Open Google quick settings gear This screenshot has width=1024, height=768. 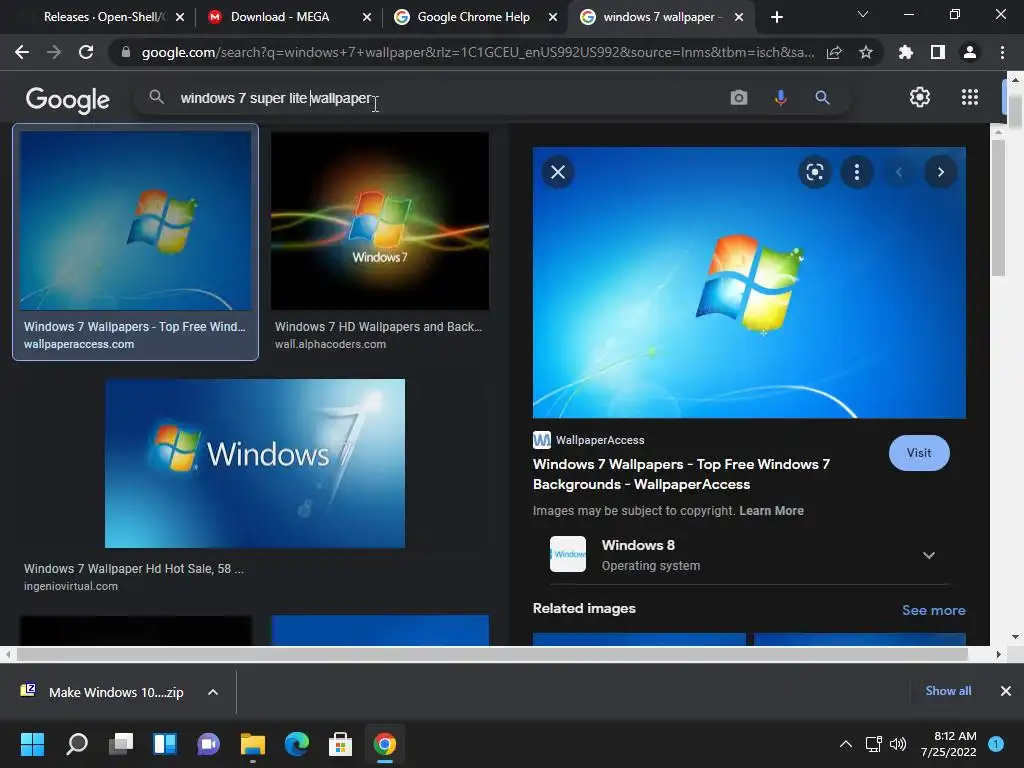click(x=920, y=97)
